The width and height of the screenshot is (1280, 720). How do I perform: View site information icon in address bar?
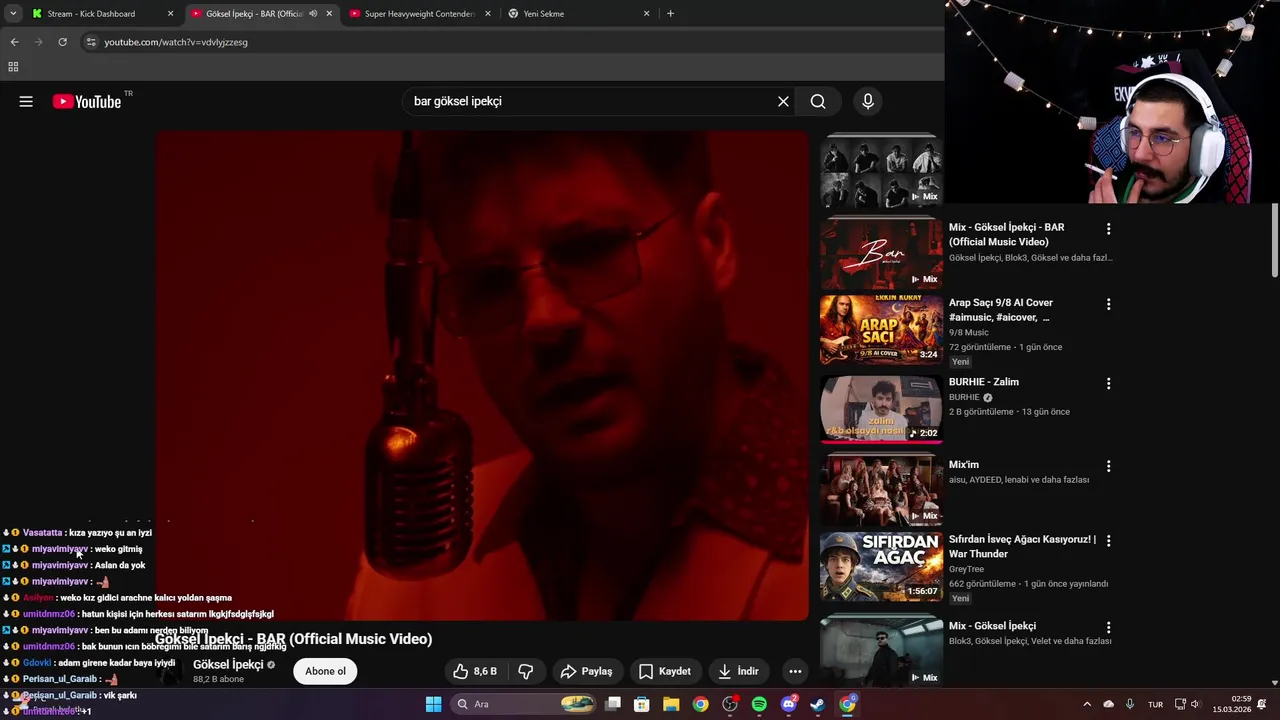91,42
